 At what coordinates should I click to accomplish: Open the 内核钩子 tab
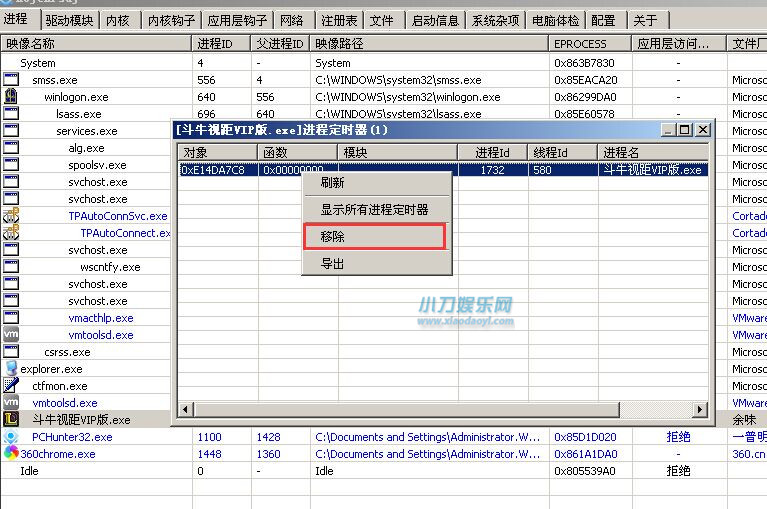tap(171, 21)
